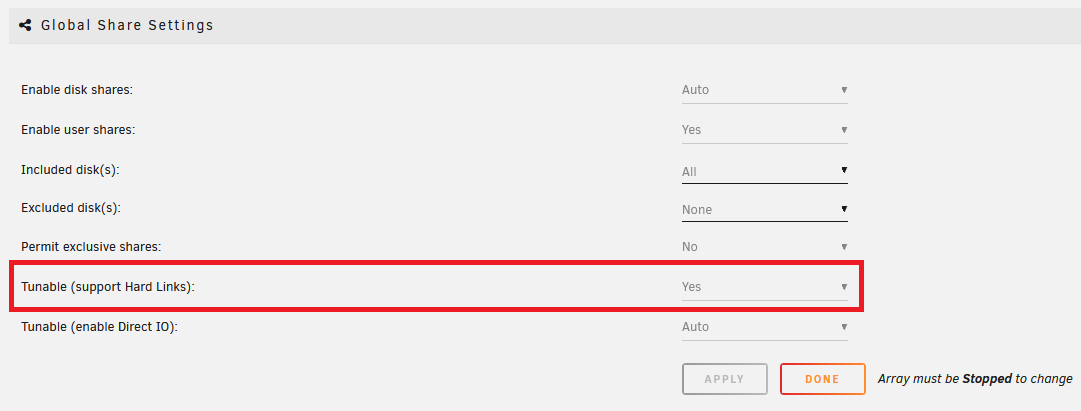Select the "Included disk(s):" label text
This screenshot has height=411, width=1081.
pos(70,170)
